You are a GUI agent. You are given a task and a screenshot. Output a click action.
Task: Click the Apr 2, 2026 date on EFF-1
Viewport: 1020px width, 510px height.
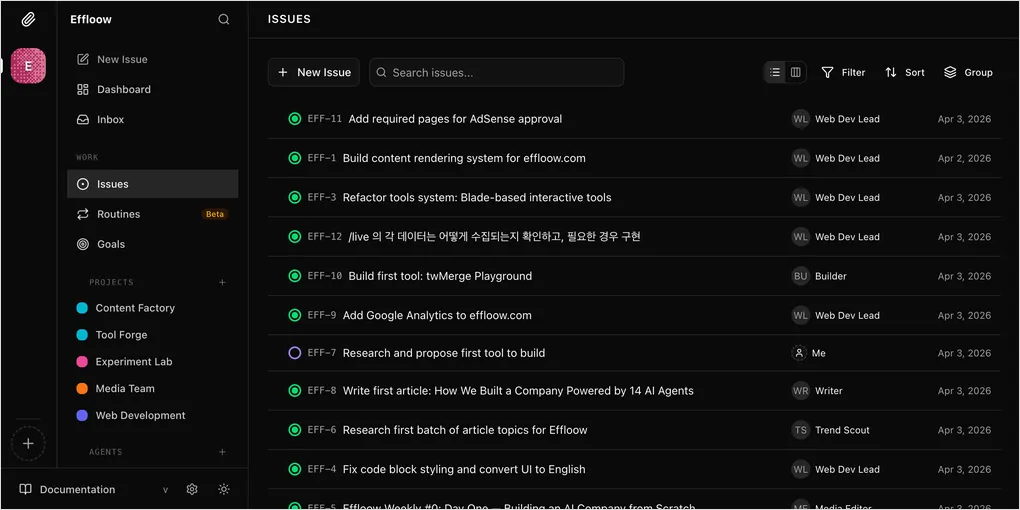point(964,158)
